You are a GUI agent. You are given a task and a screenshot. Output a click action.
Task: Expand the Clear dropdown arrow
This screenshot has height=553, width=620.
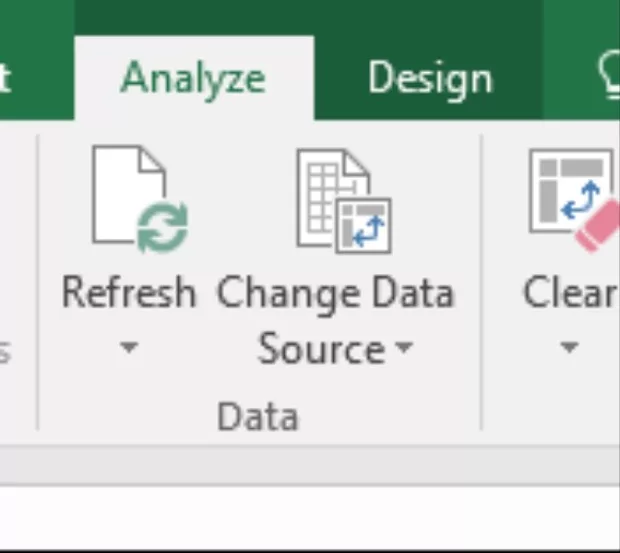pos(568,349)
